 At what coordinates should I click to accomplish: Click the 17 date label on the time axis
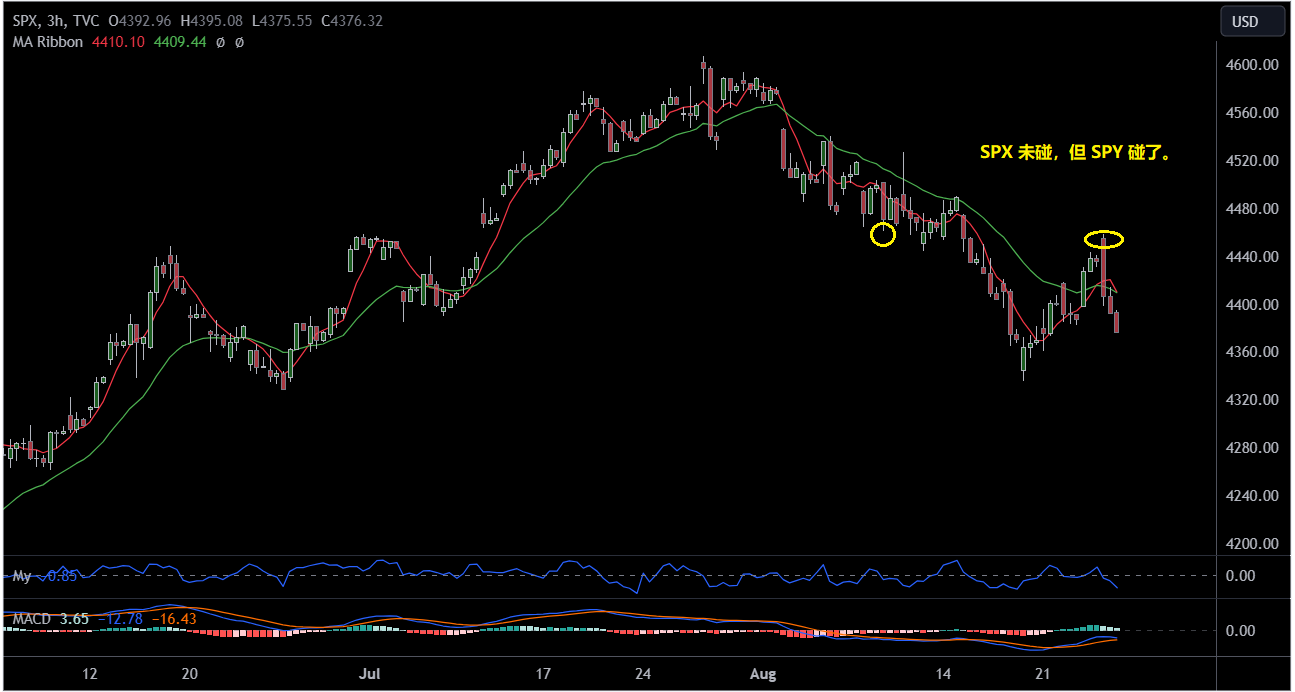click(x=543, y=674)
